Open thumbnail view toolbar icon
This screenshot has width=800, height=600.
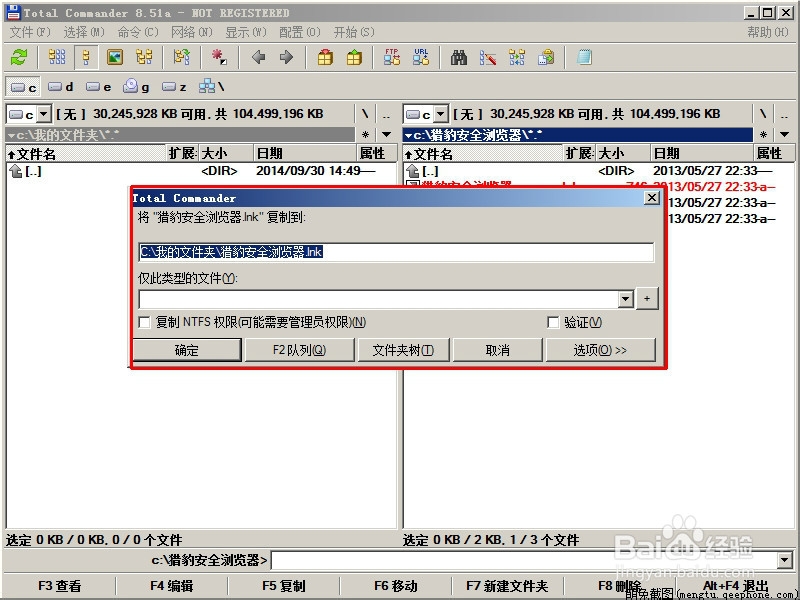(x=115, y=57)
